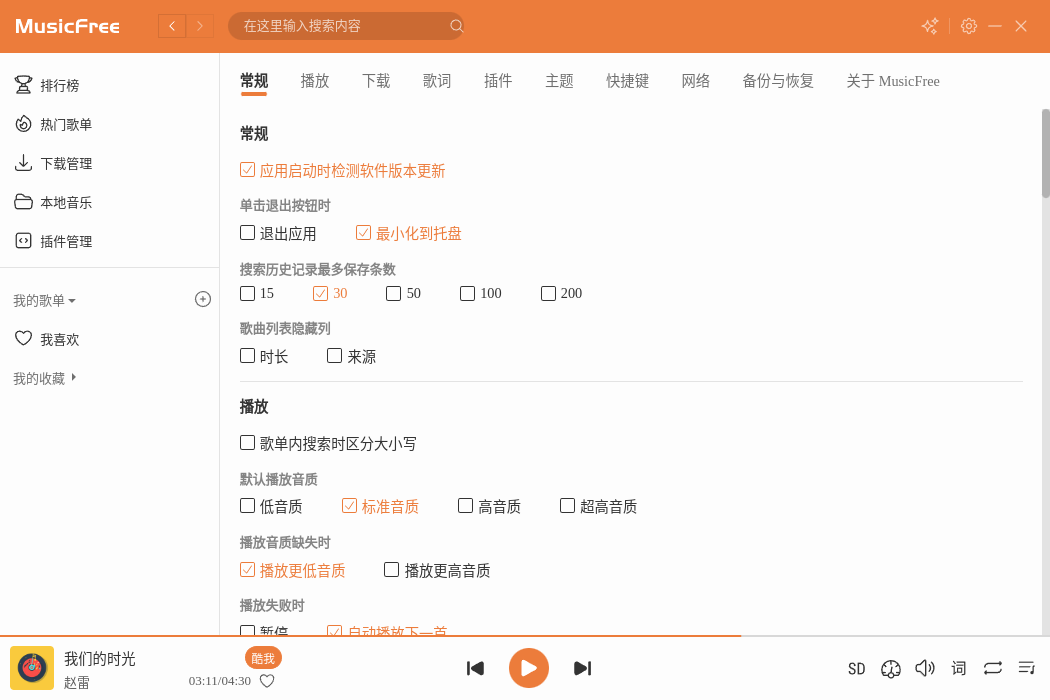Open the 备份与恢复 tab
The width and height of the screenshot is (1050, 700).
click(777, 81)
